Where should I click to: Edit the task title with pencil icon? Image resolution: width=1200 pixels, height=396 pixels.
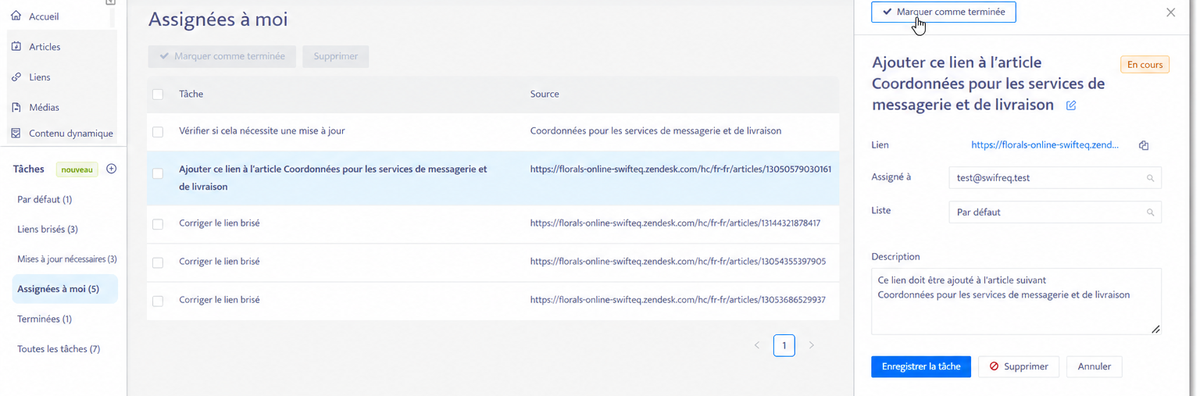click(1071, 105)
